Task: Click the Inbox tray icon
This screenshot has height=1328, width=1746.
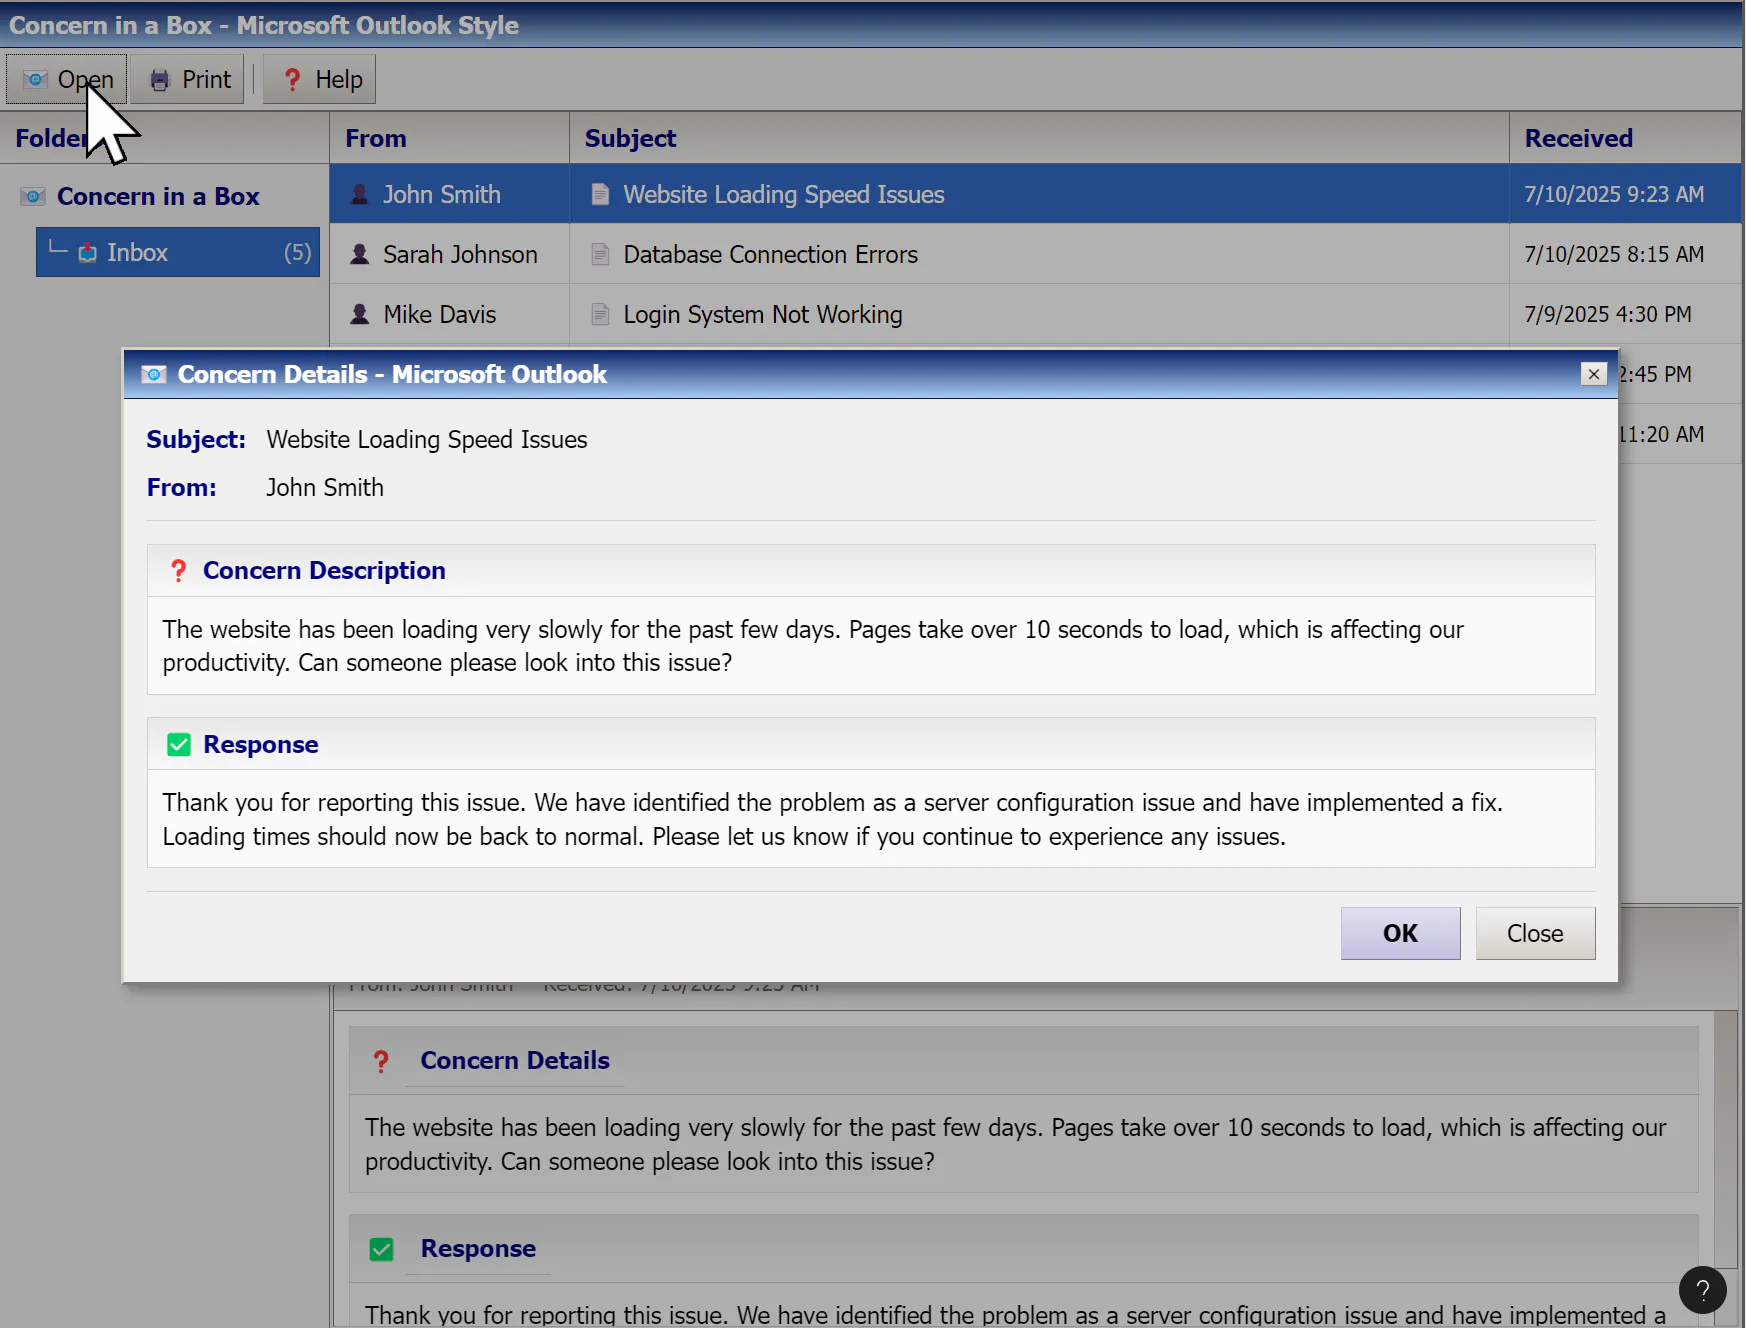Action: 88,252
